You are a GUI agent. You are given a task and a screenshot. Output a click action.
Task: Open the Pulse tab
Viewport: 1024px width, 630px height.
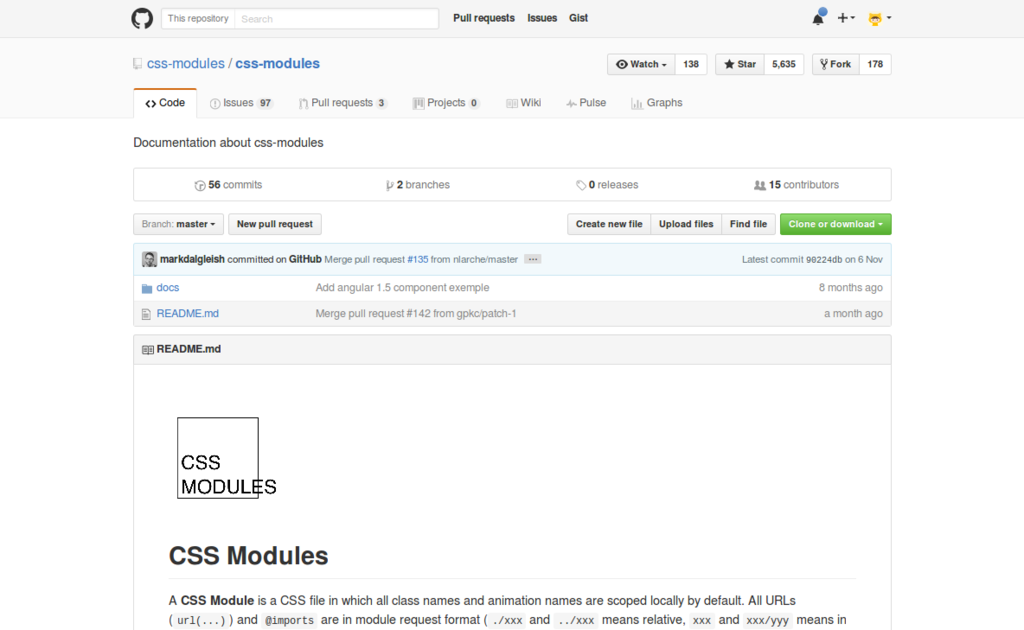(586, 103)
